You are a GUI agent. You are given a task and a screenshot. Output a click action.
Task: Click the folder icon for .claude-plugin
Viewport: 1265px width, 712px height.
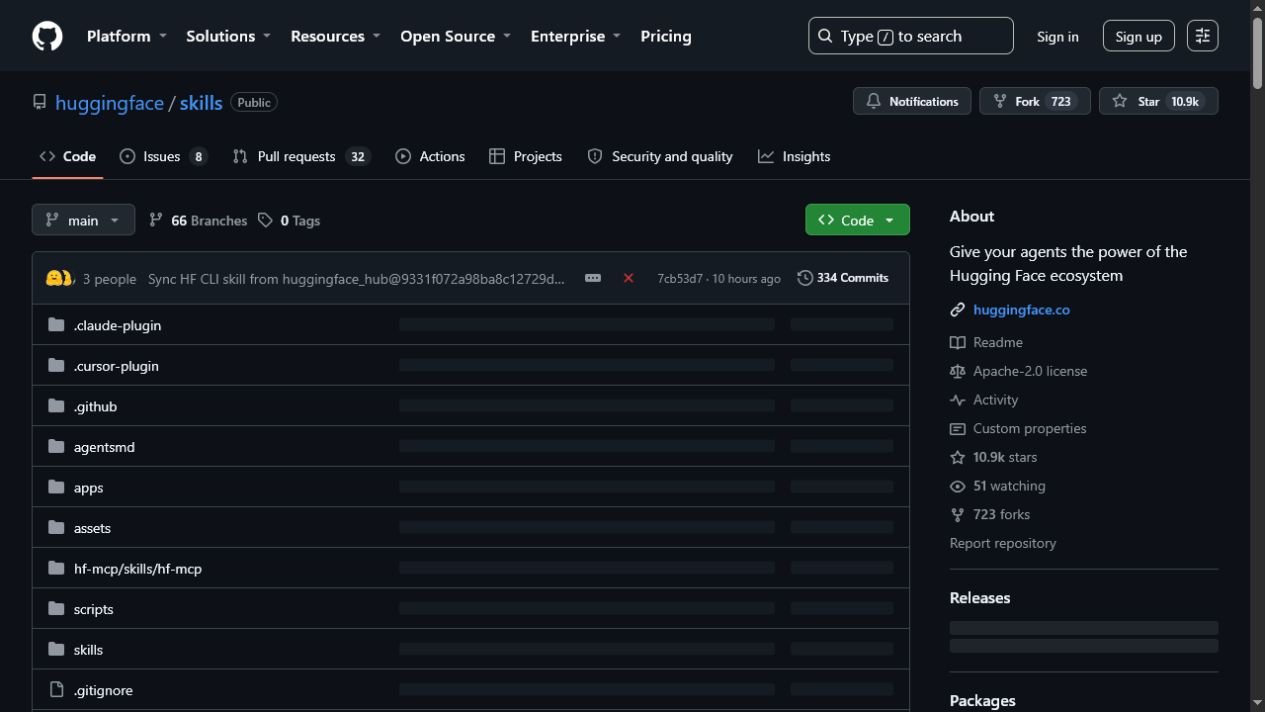56,325
